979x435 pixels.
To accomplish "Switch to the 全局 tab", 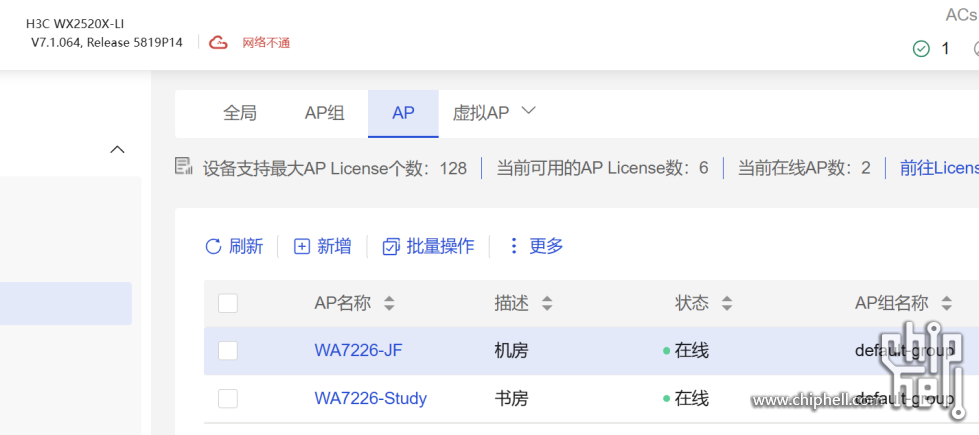I will coord(240,113).
